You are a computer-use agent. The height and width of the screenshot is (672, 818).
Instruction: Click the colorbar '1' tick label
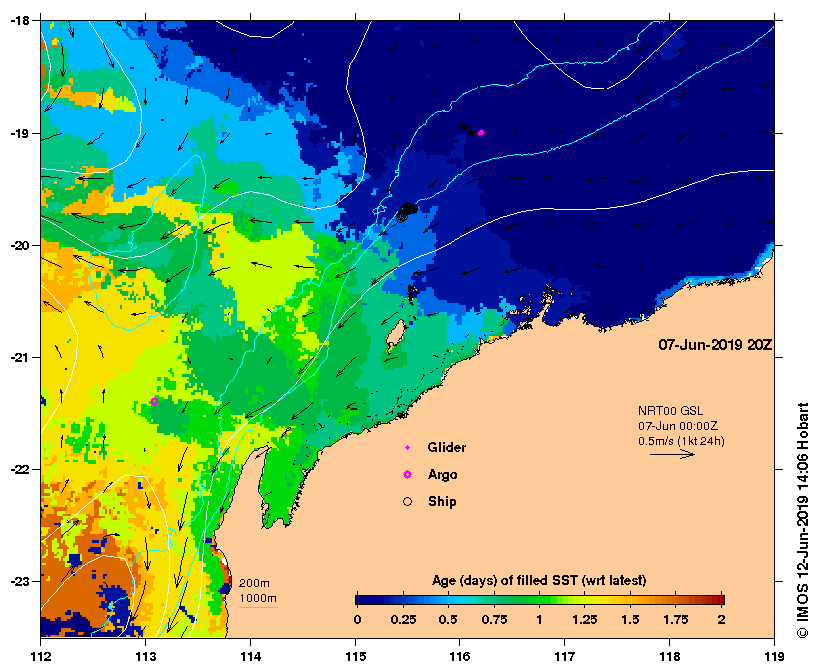[539, 619]
